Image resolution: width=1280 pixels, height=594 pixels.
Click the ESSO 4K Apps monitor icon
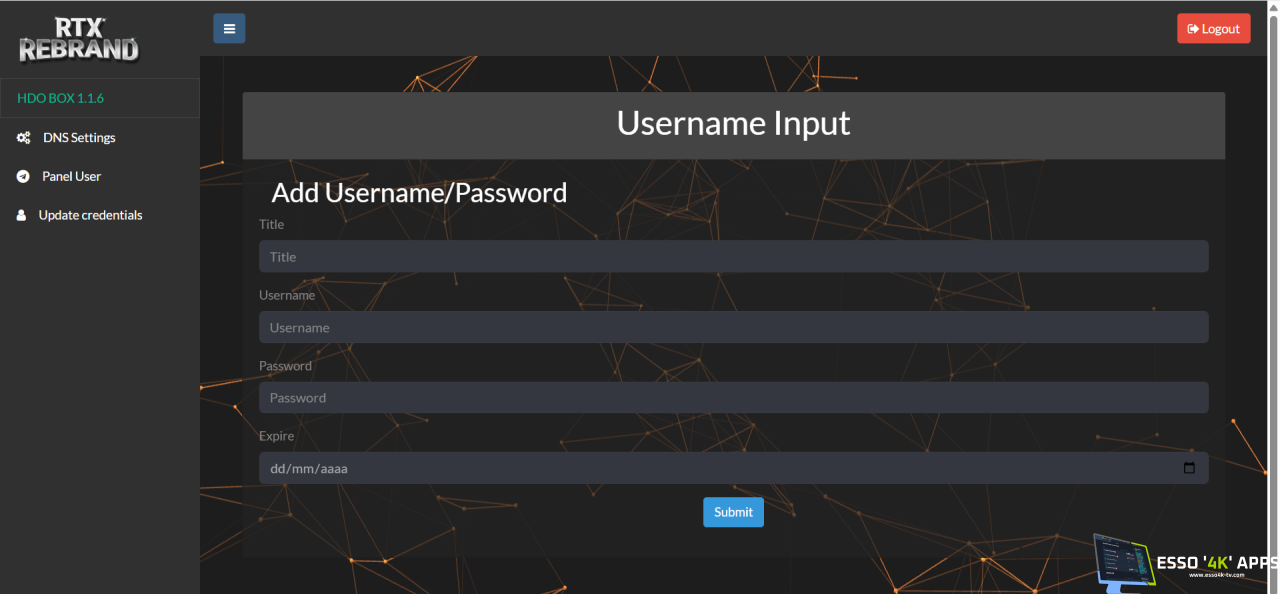coord(1123,559)
